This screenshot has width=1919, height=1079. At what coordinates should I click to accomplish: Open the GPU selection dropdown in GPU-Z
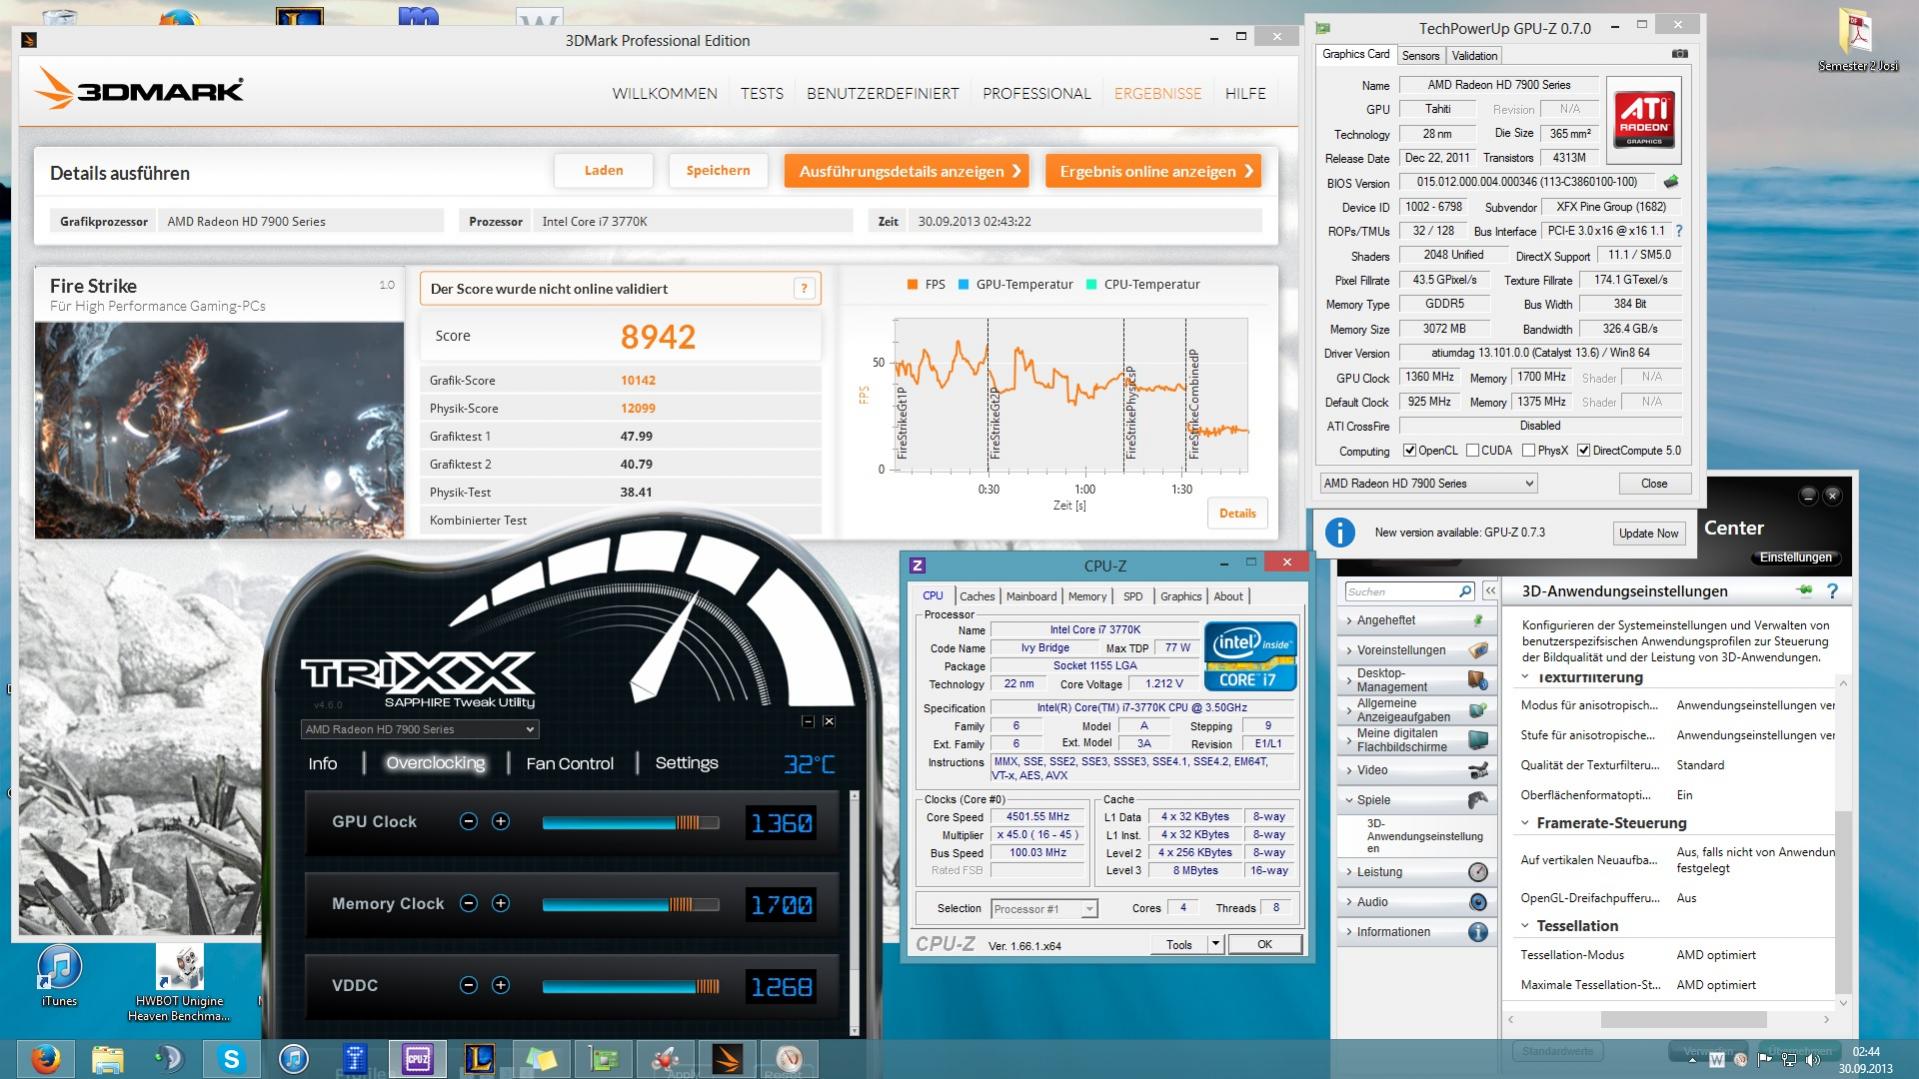point(1428,483)
